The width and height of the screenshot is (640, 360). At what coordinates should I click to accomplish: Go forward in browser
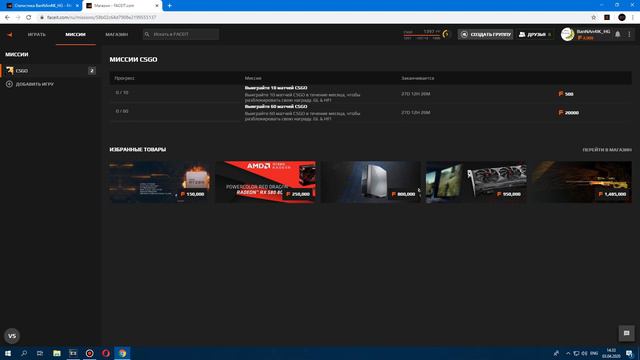point(18,18)
